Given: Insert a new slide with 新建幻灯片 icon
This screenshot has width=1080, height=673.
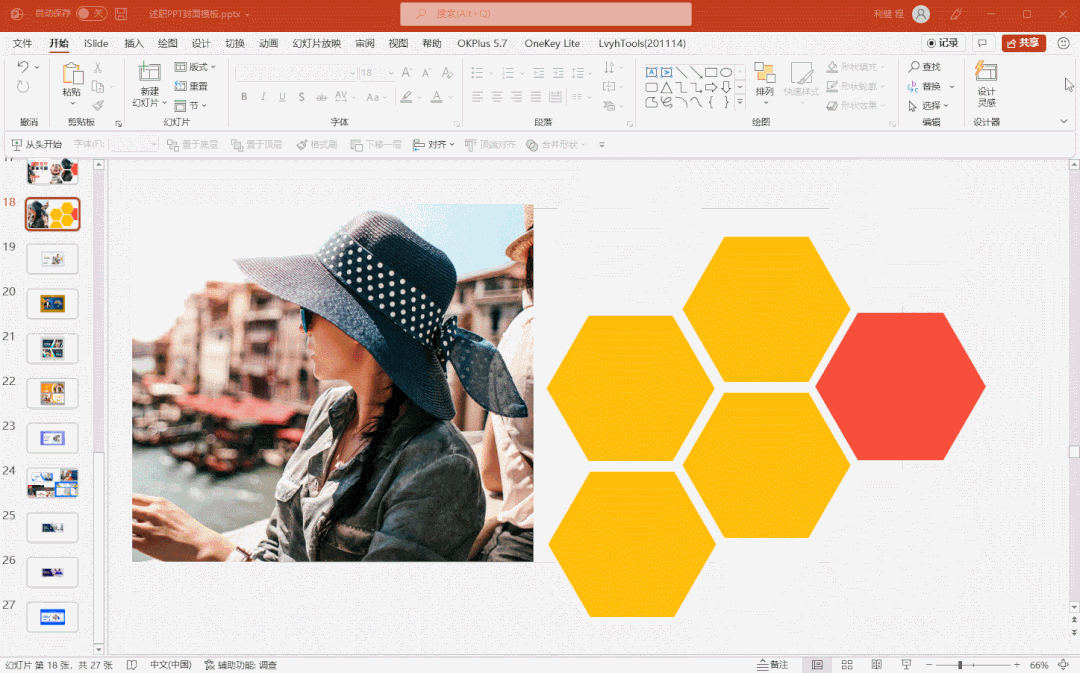Looking at the screenshot, I should click(x=149, y=72).
